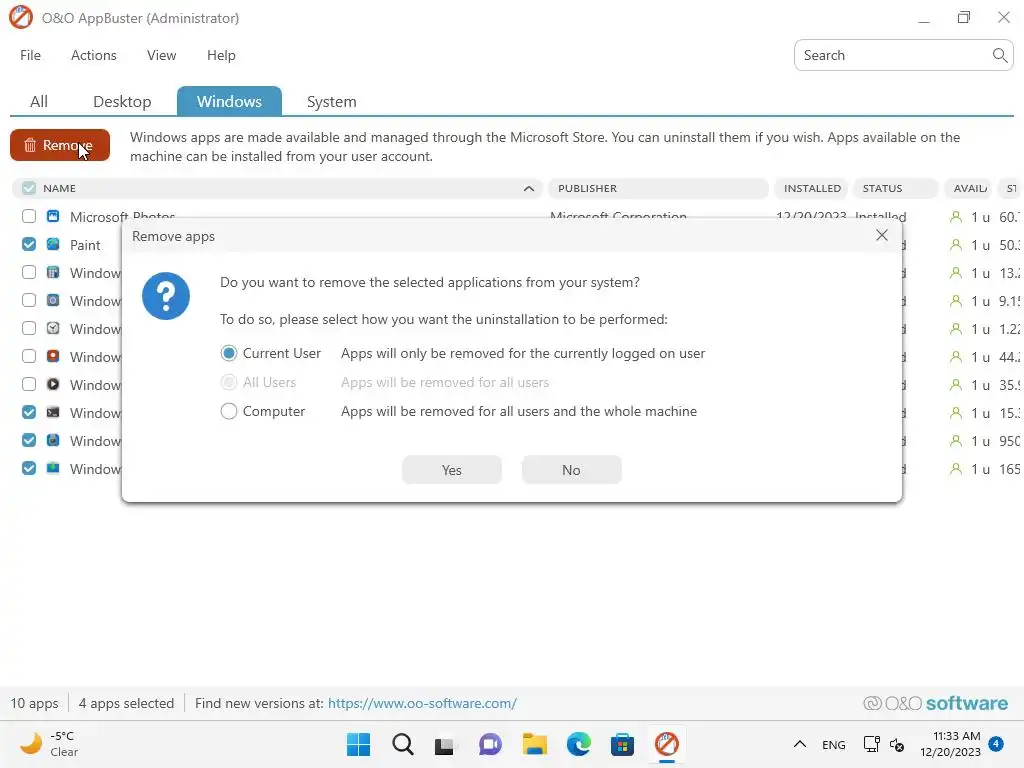Toggle the select-all checkbox beside NAME

(x=29, y=188)
